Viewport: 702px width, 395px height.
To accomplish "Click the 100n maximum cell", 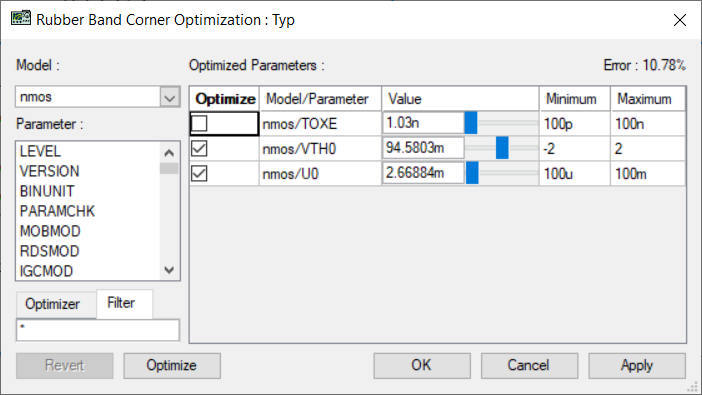I will point(648,124).
